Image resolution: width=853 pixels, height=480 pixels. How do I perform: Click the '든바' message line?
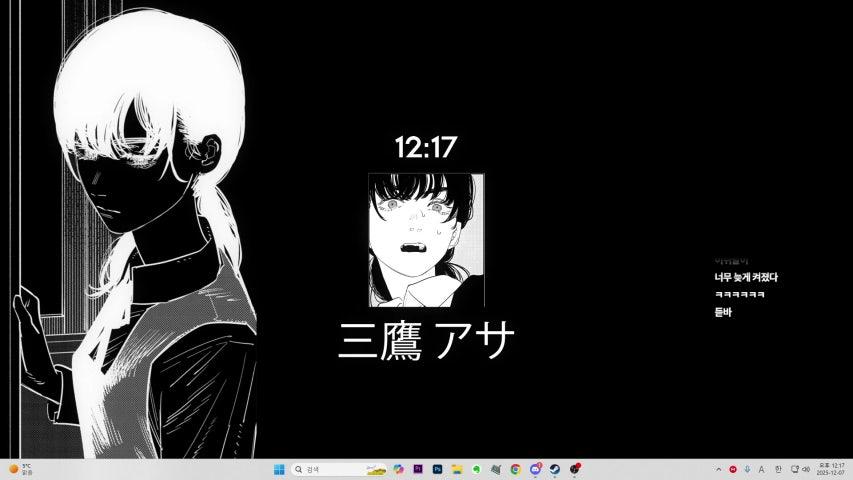pyautogui.click(x=723, y=312)
